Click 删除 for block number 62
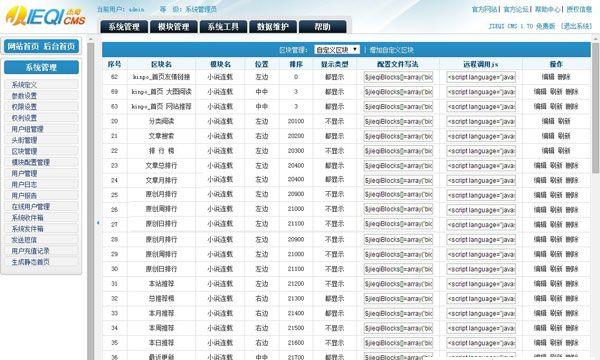The width and height of the screenshot is (600, 360). [x=564, y=77]
